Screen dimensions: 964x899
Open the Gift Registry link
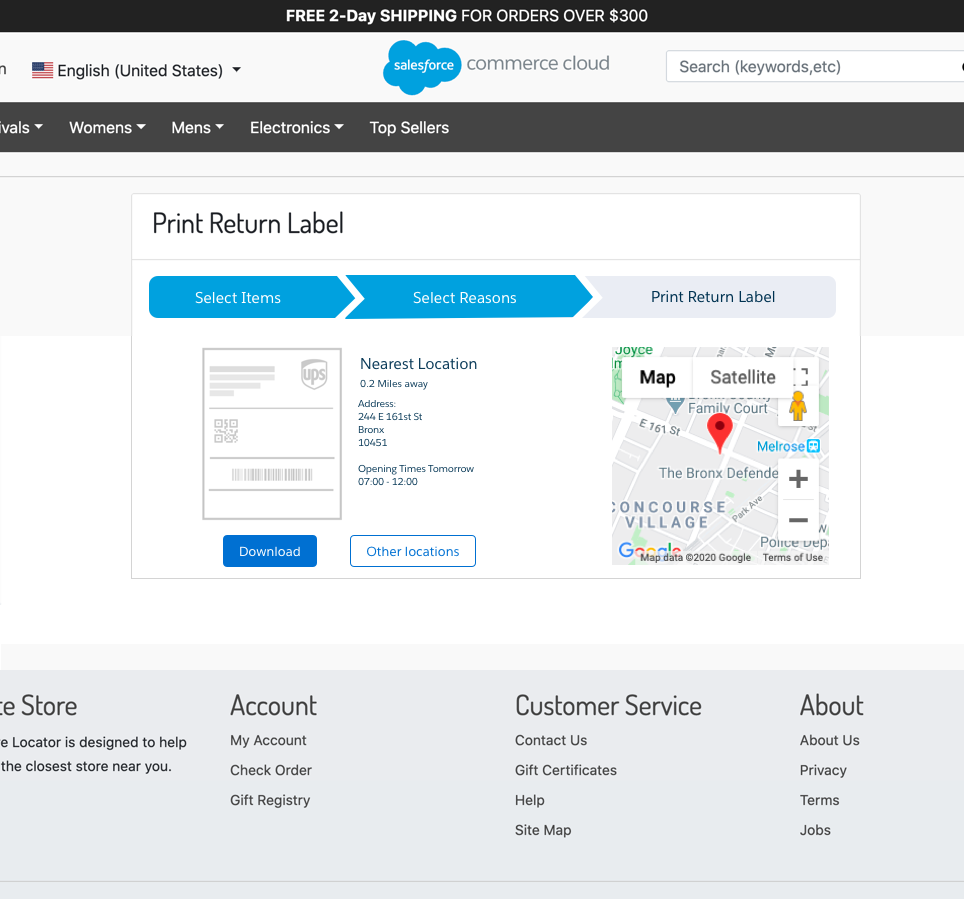point(270,800)
